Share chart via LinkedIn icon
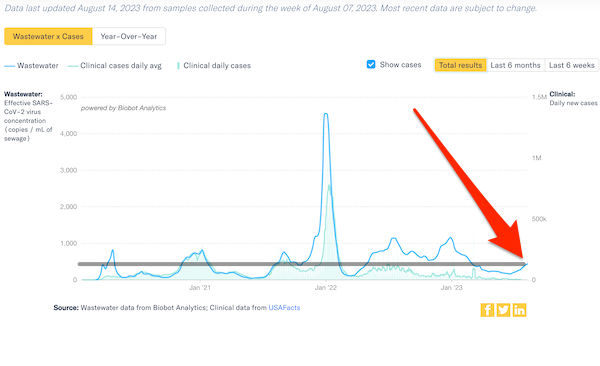600x366 pixels. pyautogui.click(x=519, y=310)
